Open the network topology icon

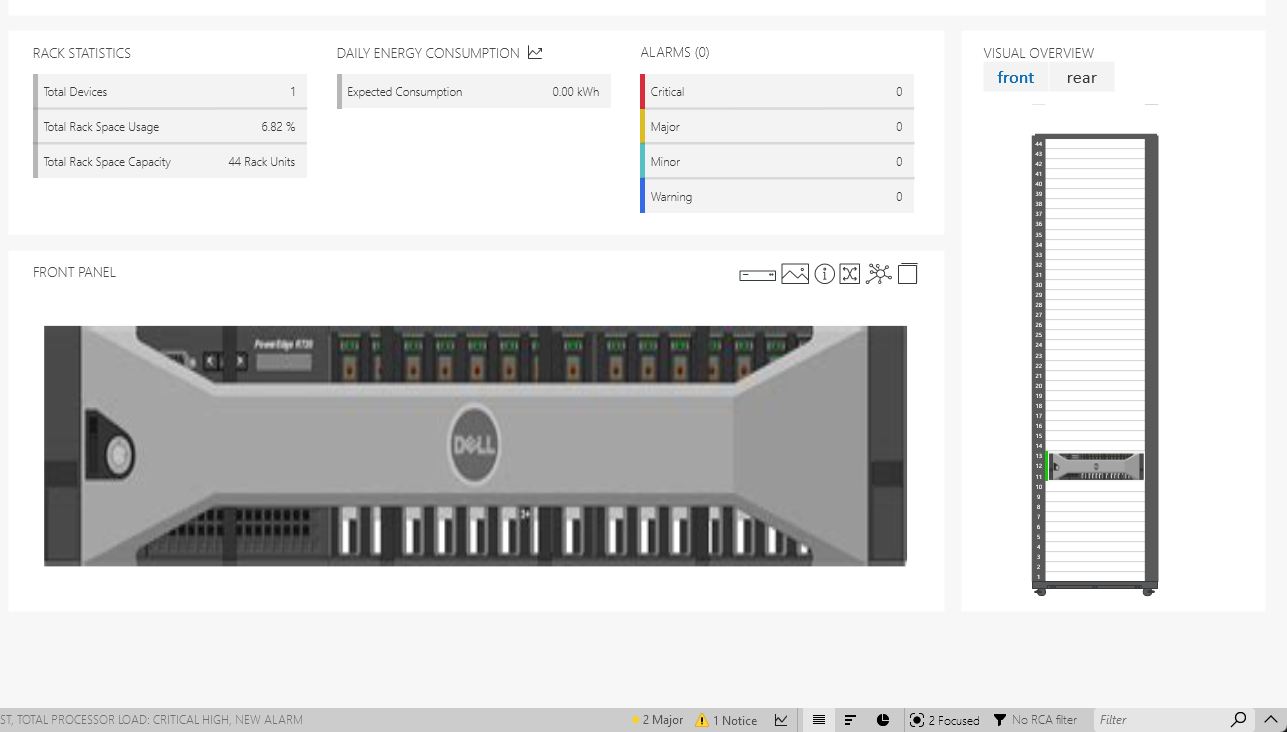pyautogui.click(x=879, y=274)
